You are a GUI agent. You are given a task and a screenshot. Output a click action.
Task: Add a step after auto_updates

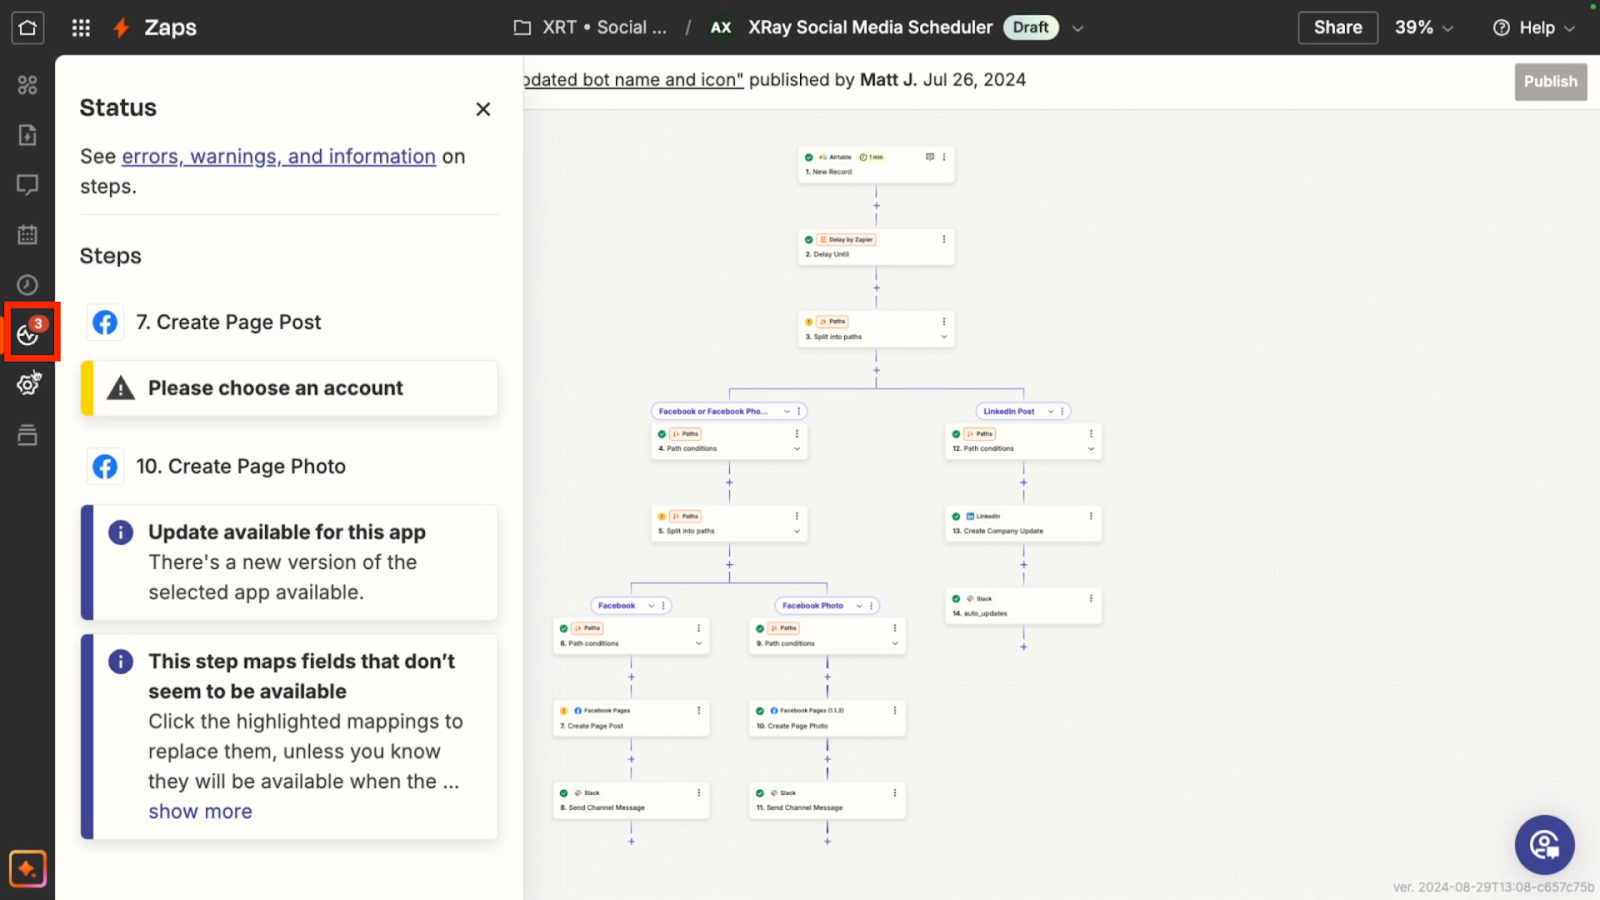coord(1023,647)
